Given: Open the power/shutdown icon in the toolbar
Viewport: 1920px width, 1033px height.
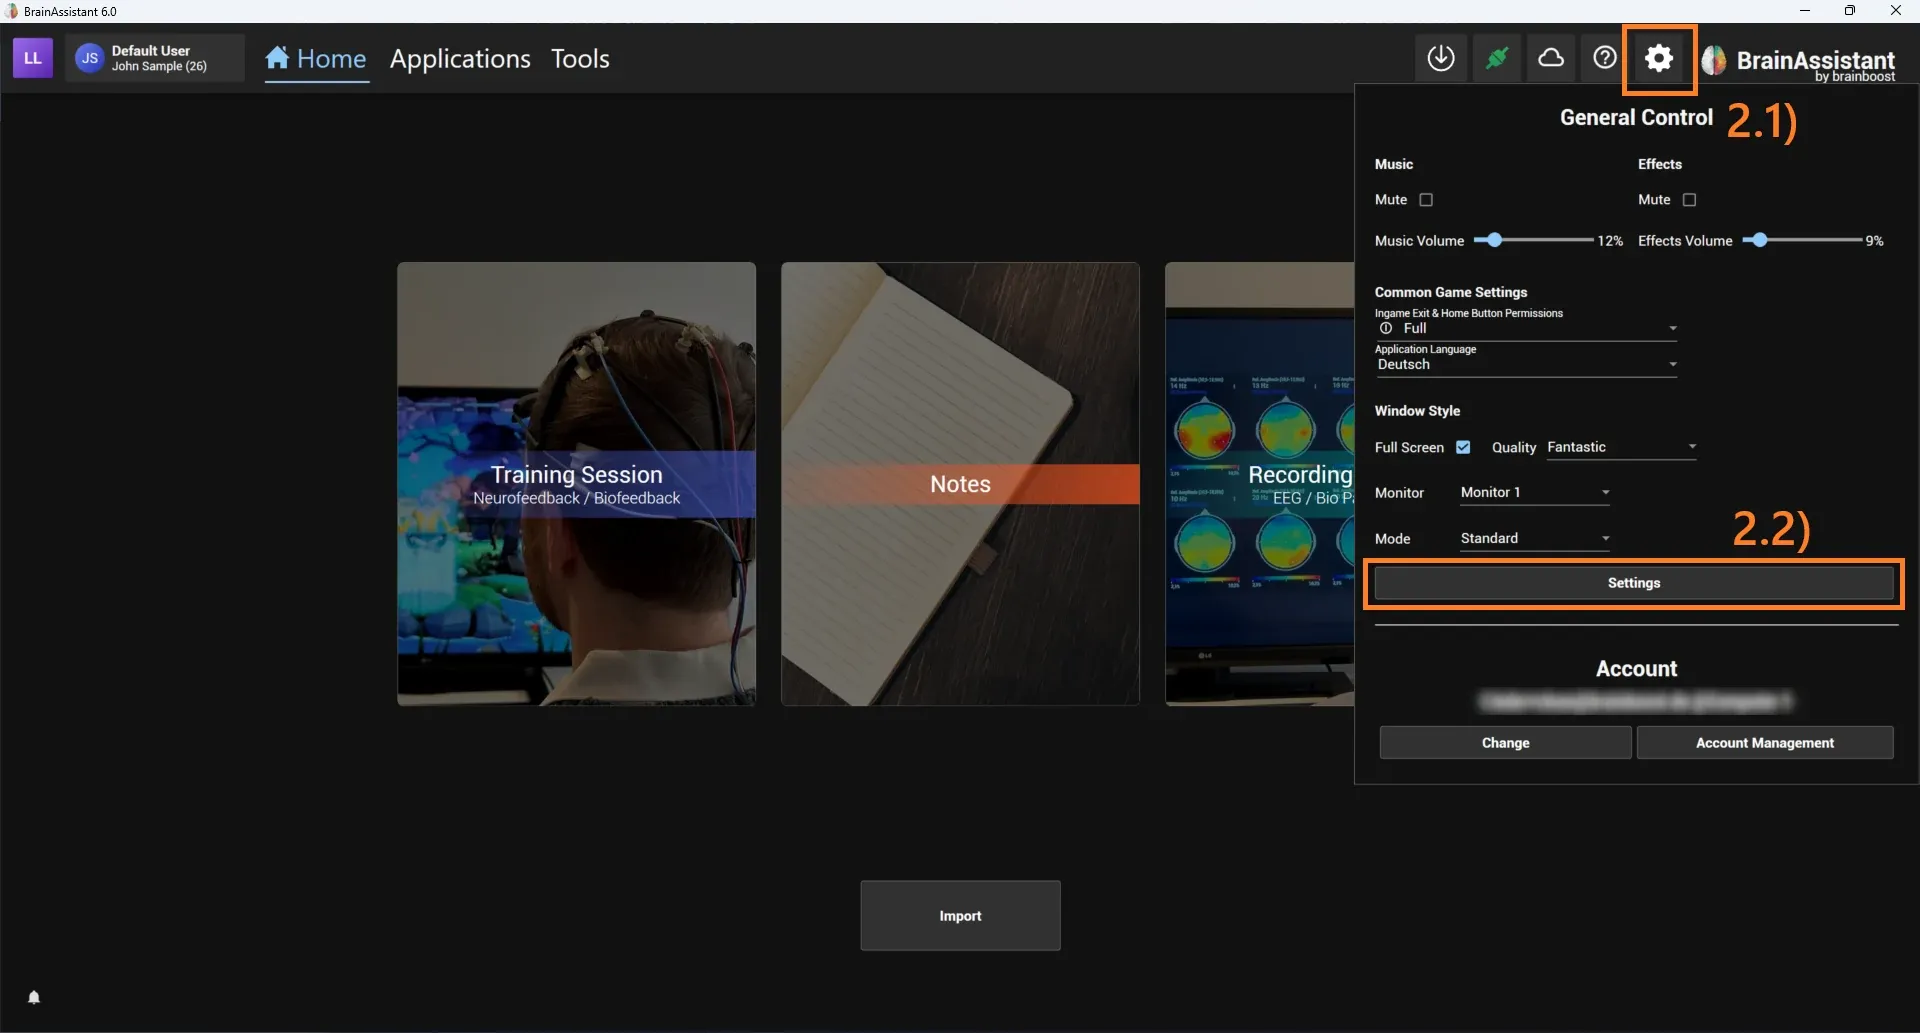Looking at the screenshot, I should click(1441, 58).
